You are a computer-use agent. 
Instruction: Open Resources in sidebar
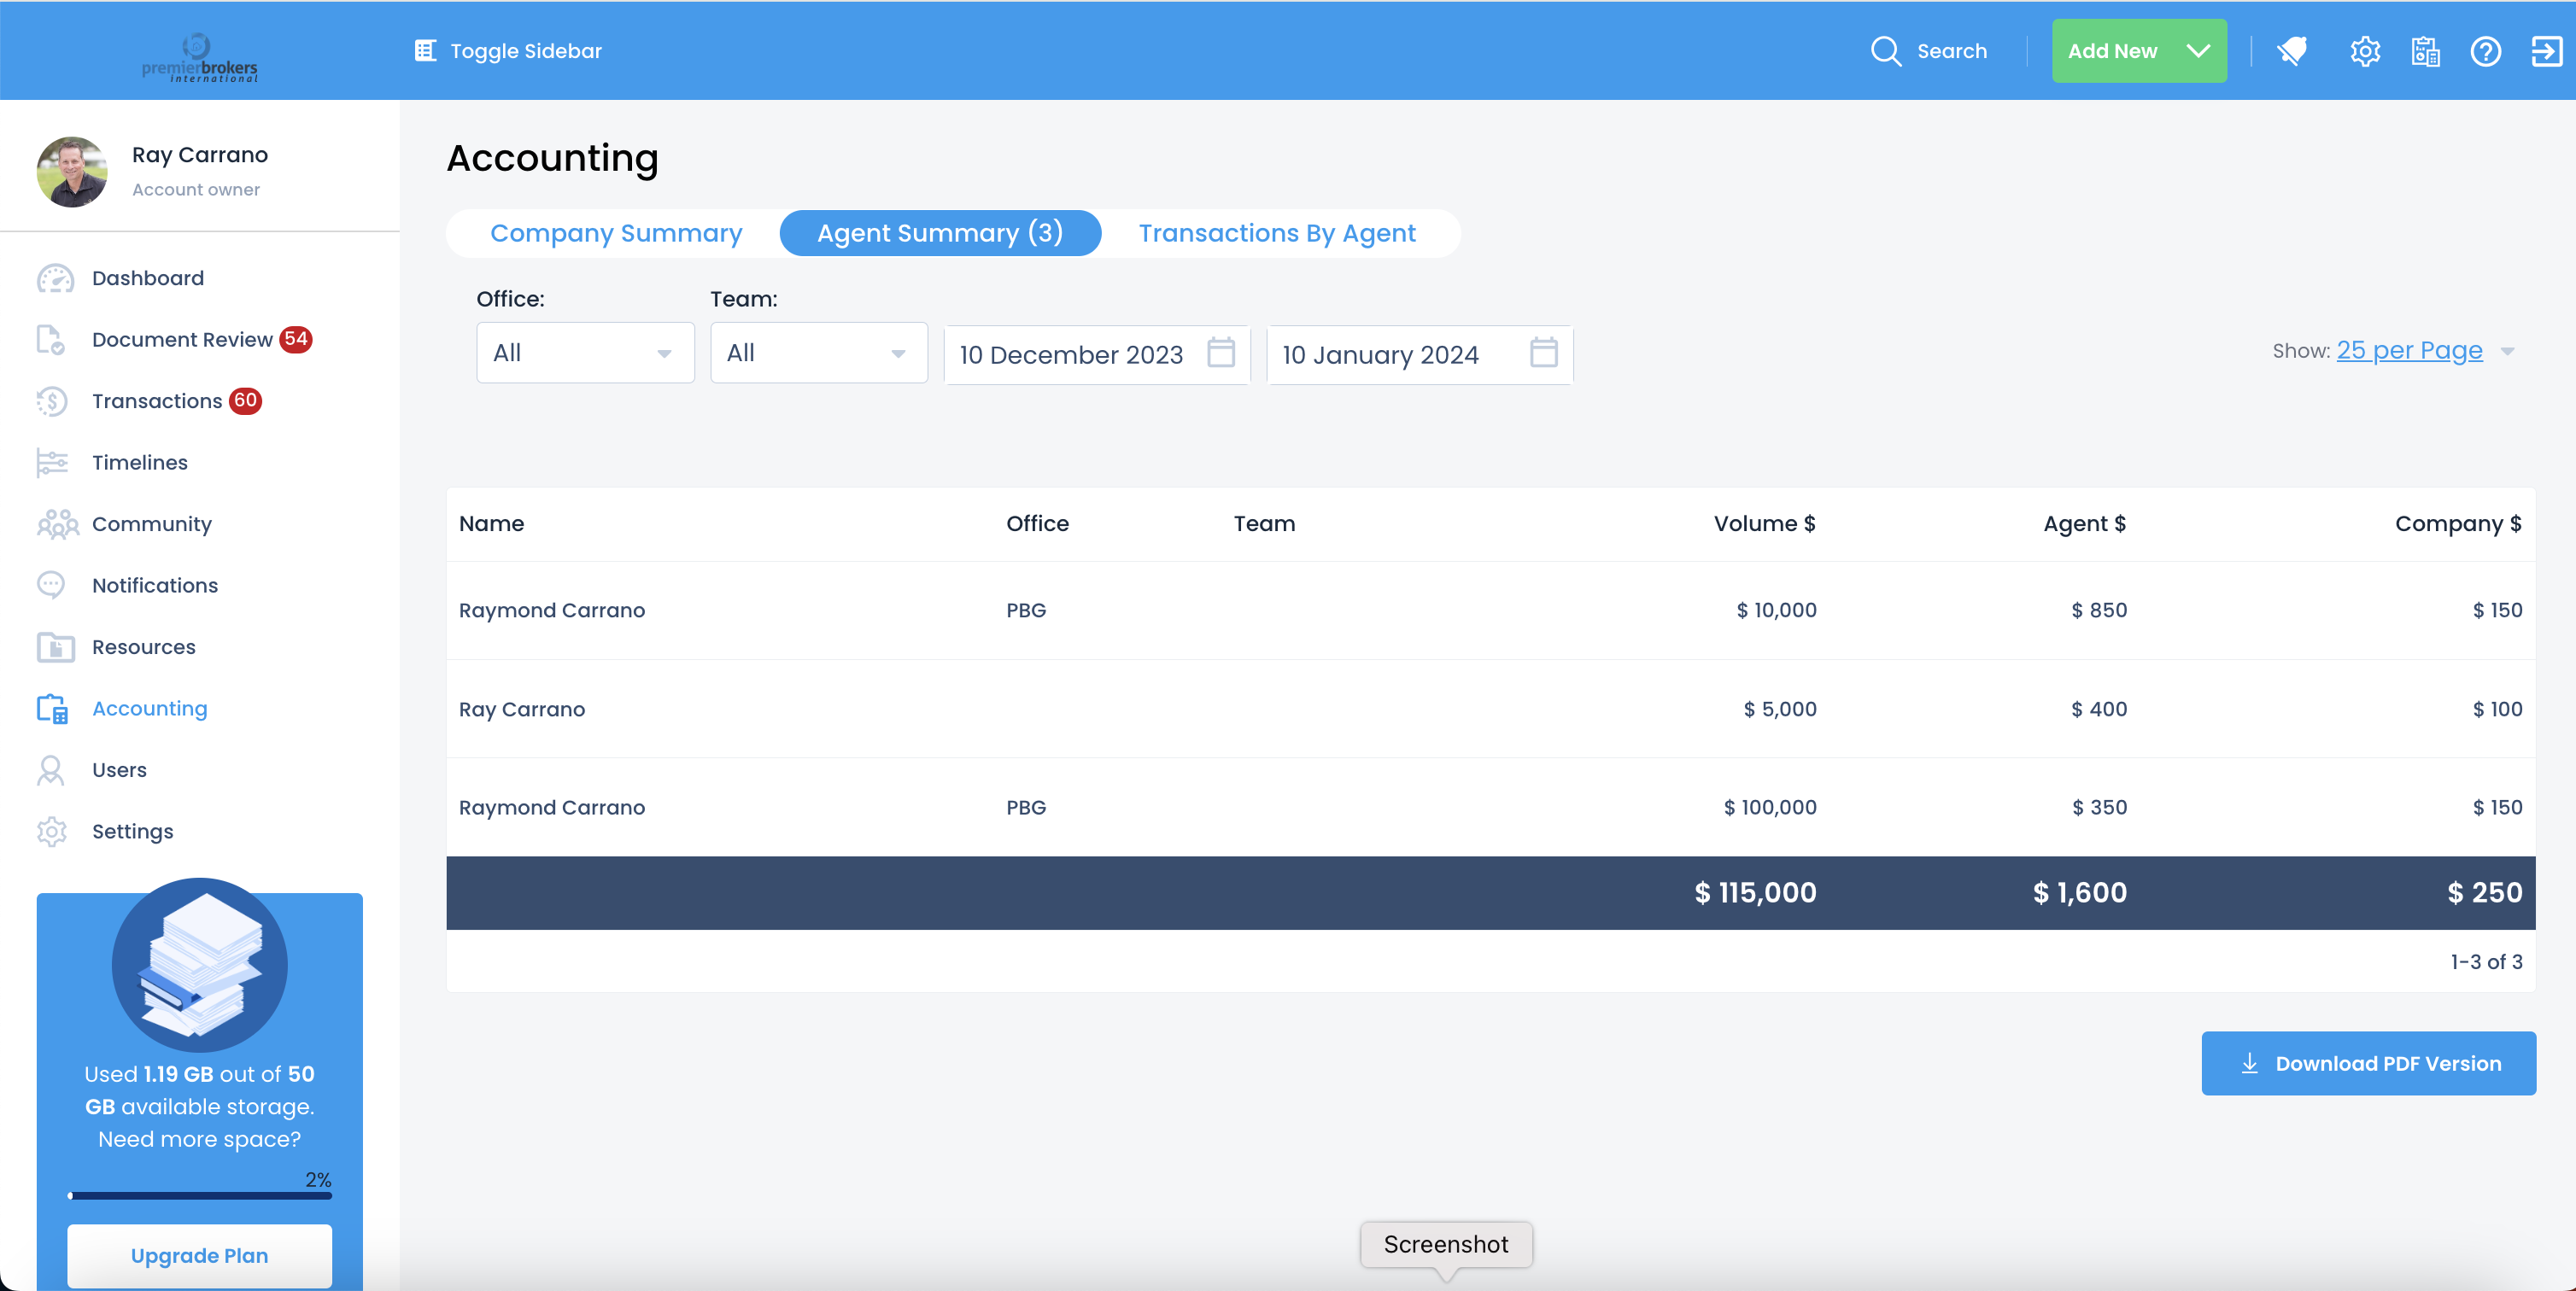click(144, 647)
